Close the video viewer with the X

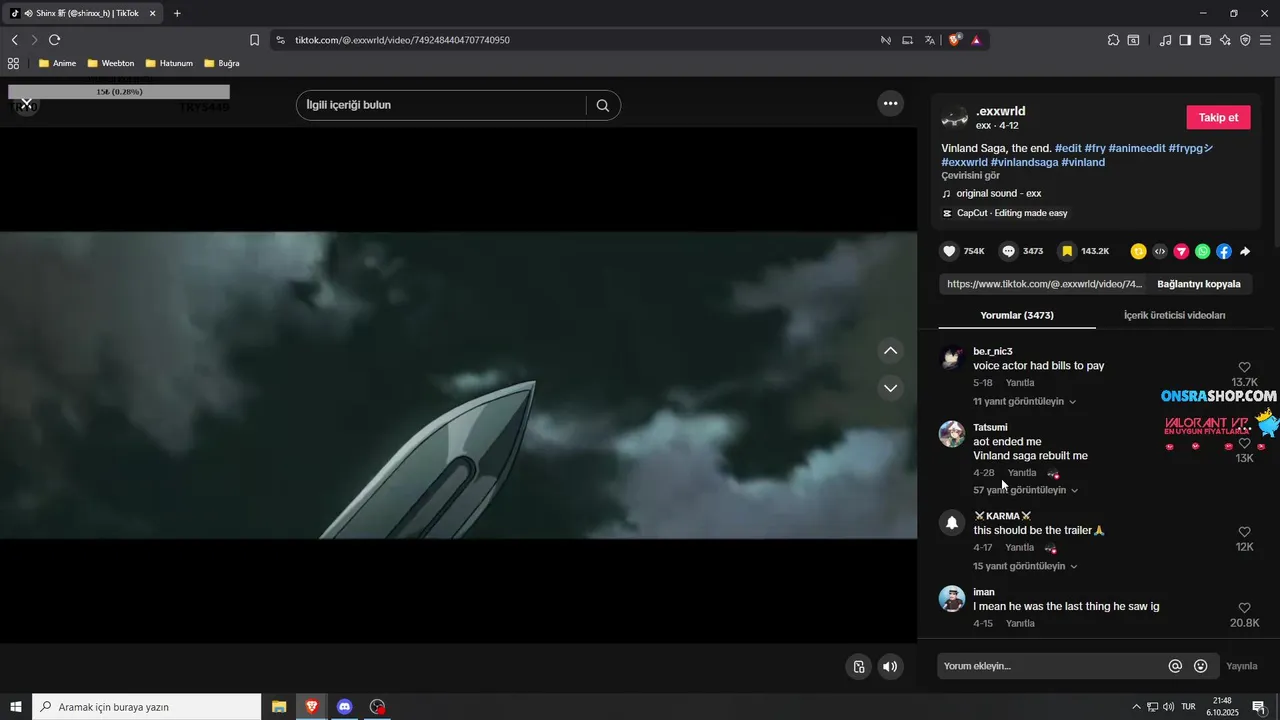click(27, 104)
